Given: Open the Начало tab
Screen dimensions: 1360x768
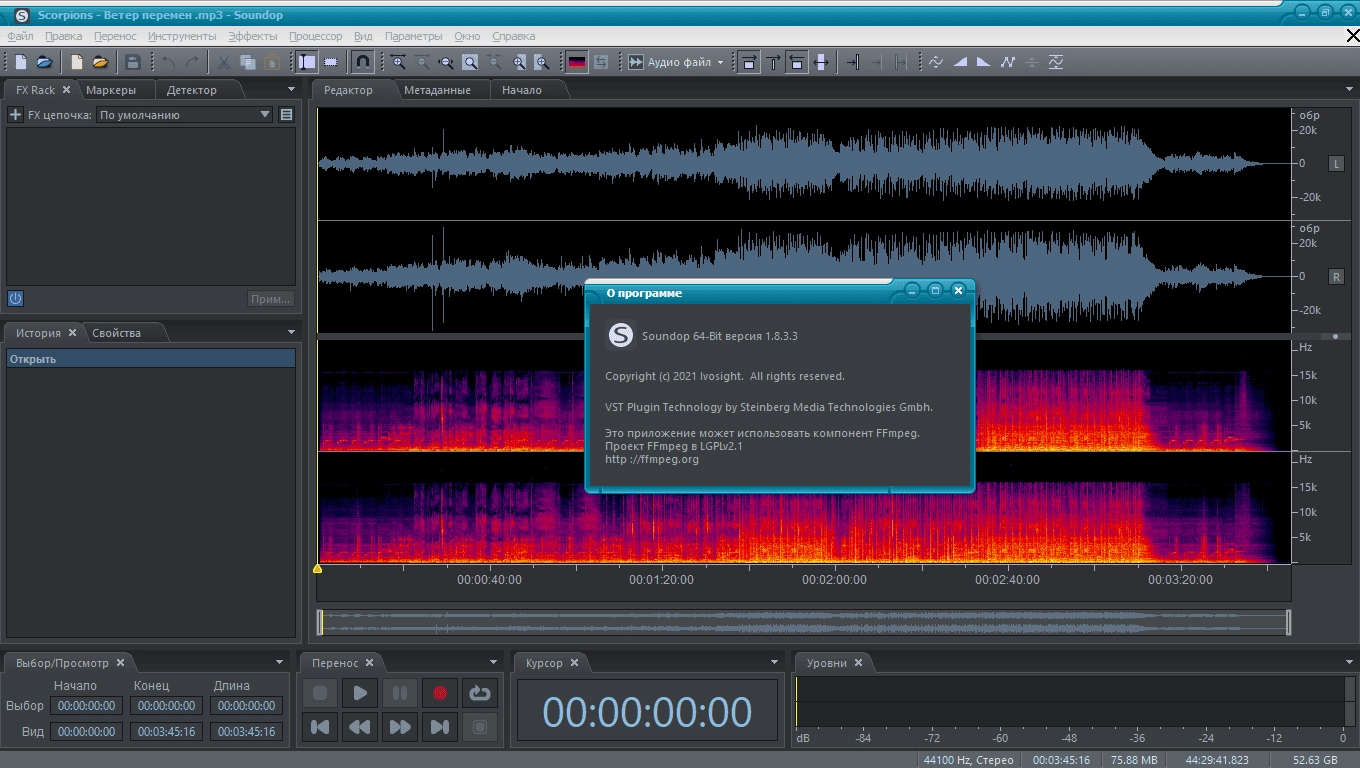Looking at the screenshot, I should (522, 90).
